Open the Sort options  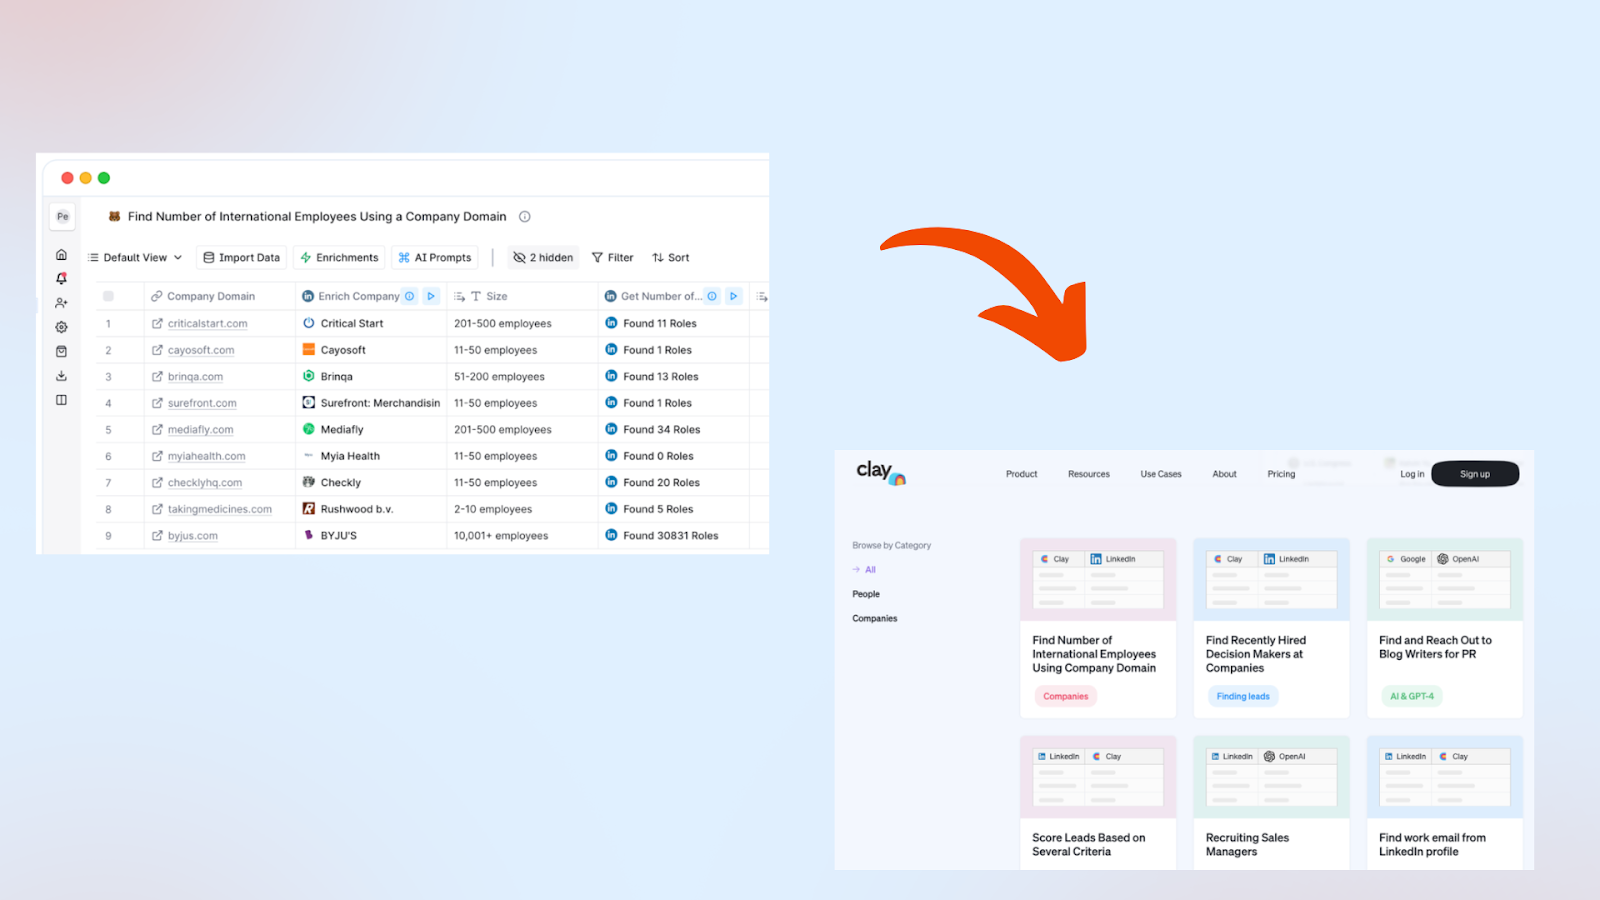(670, 257)
